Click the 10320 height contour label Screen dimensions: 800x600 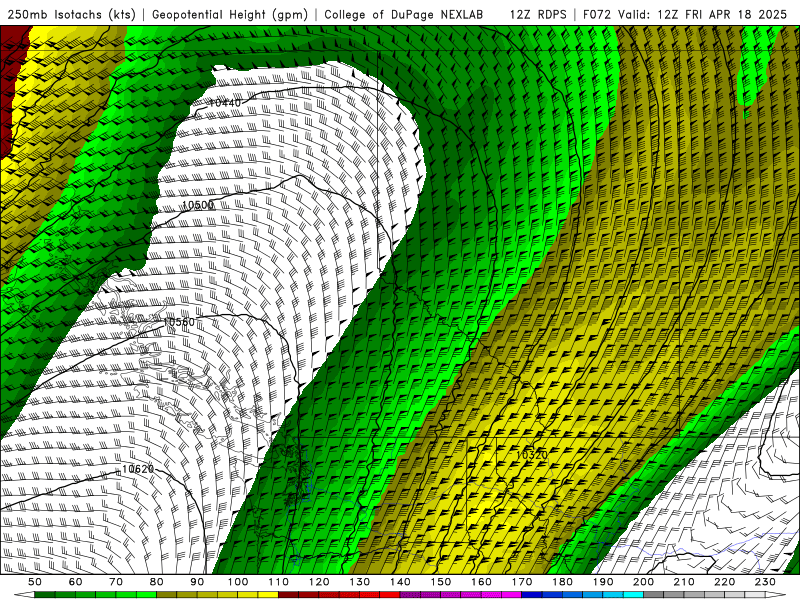[x=532, y=455]
